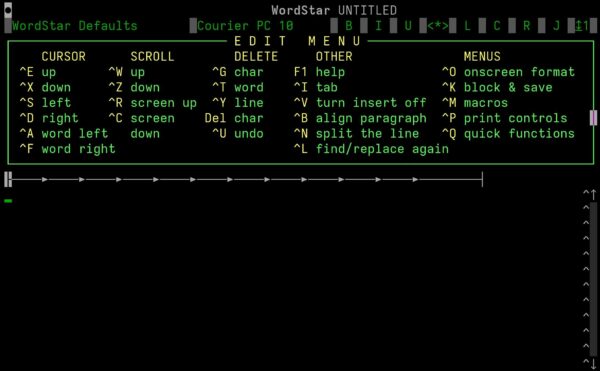Click the <*> style bar item
The width and height of the screenshot is (600, 371).
point(438,26)
